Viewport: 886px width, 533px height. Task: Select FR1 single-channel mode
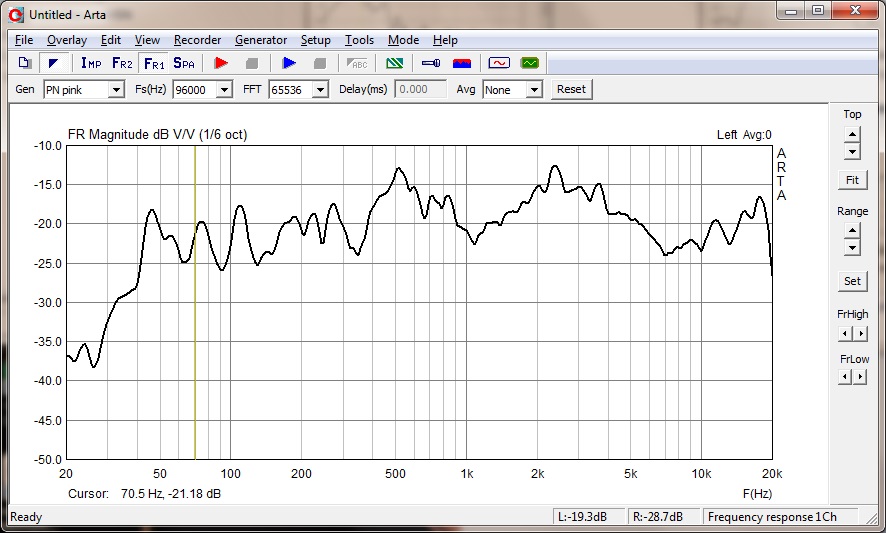point(154,63)
